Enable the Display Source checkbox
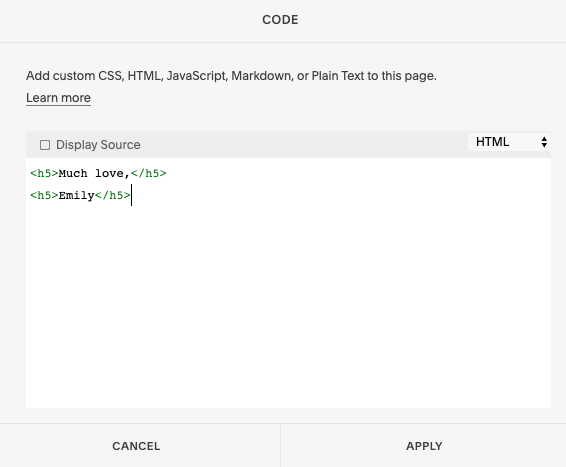 tap(45, 145)
